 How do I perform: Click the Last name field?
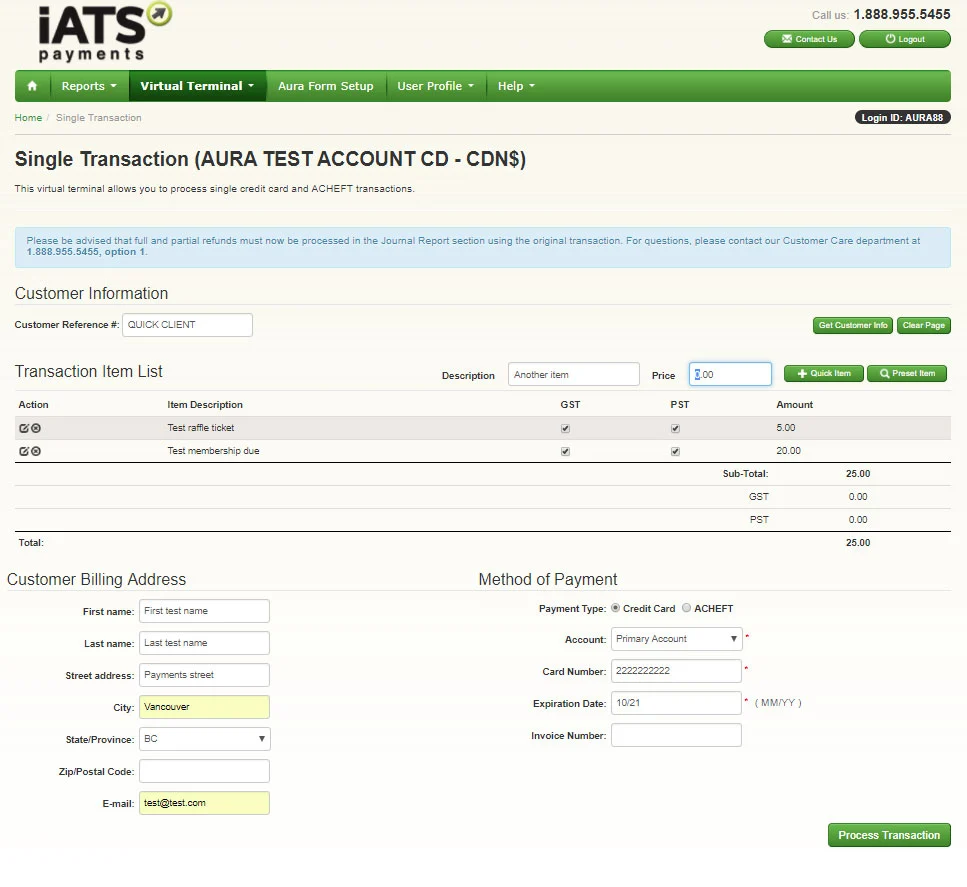tap(204, 643)
